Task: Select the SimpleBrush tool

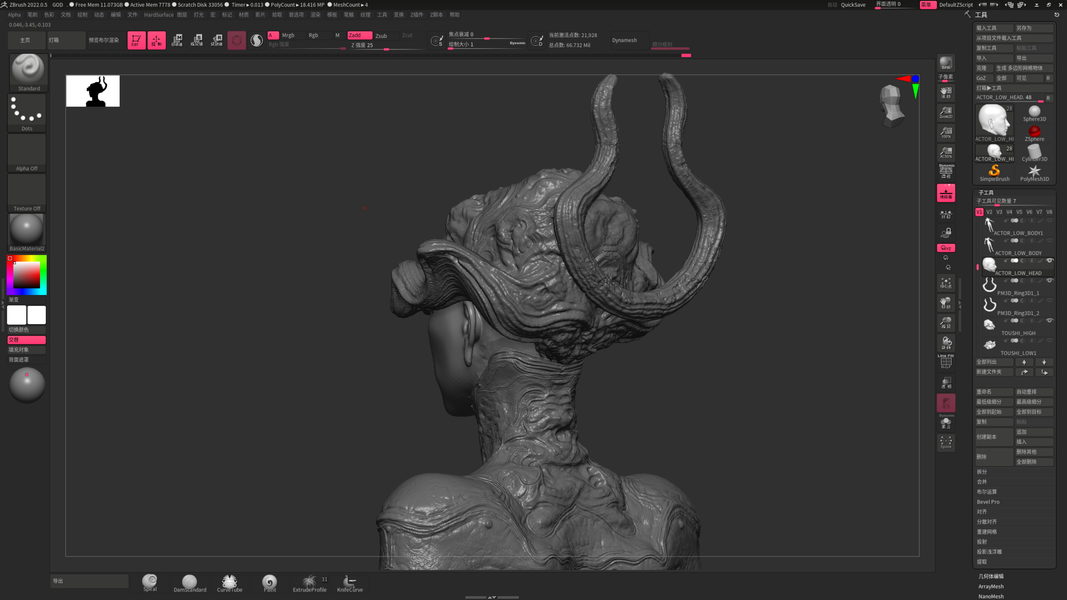Action: 994,173
